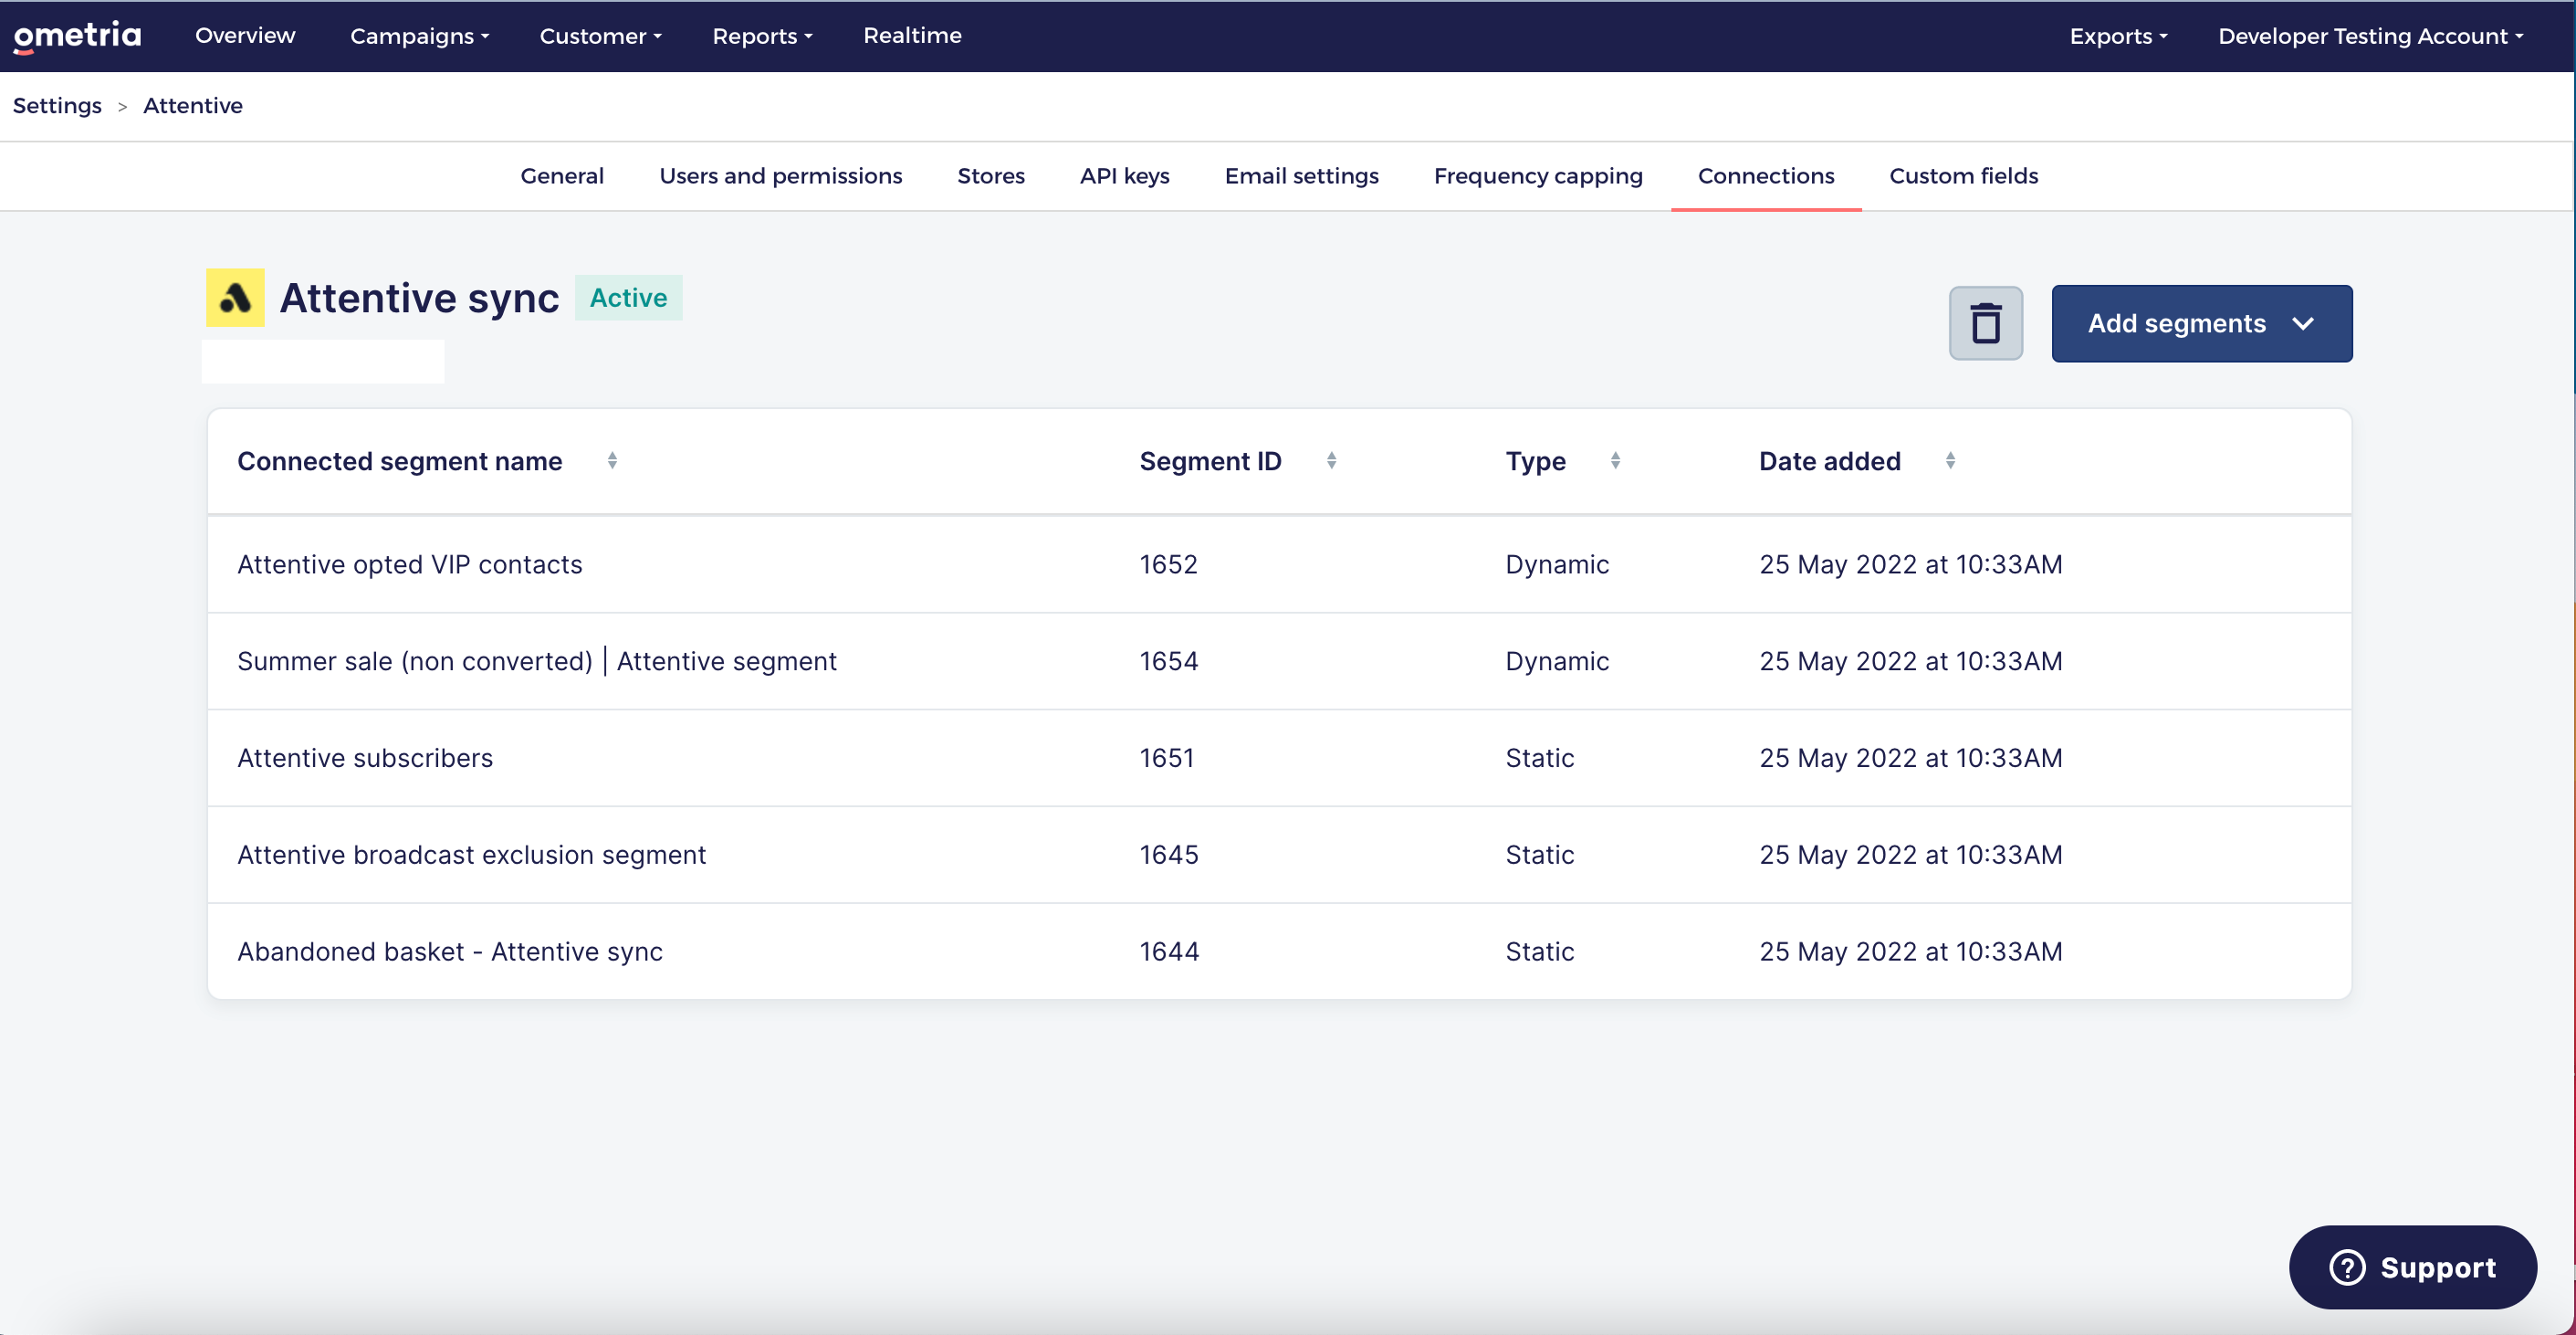This screenshot has width=2576, height=1335.
Task: Click Static type for segment 1645
Action: tap(1540, 855)
